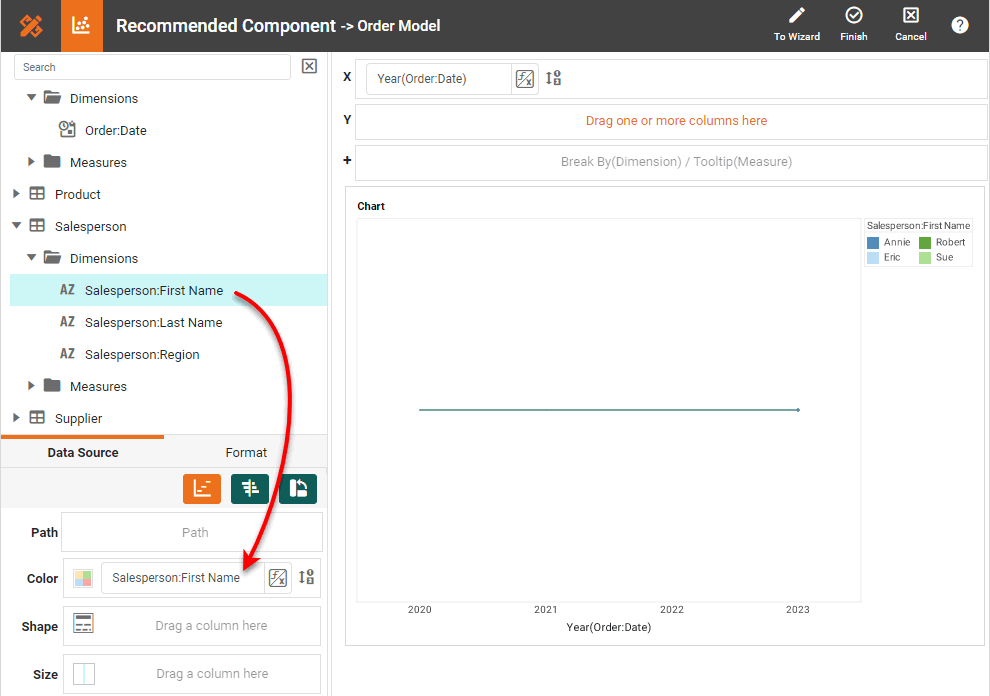Click the formula icon in the Color field

coord(278,578)
